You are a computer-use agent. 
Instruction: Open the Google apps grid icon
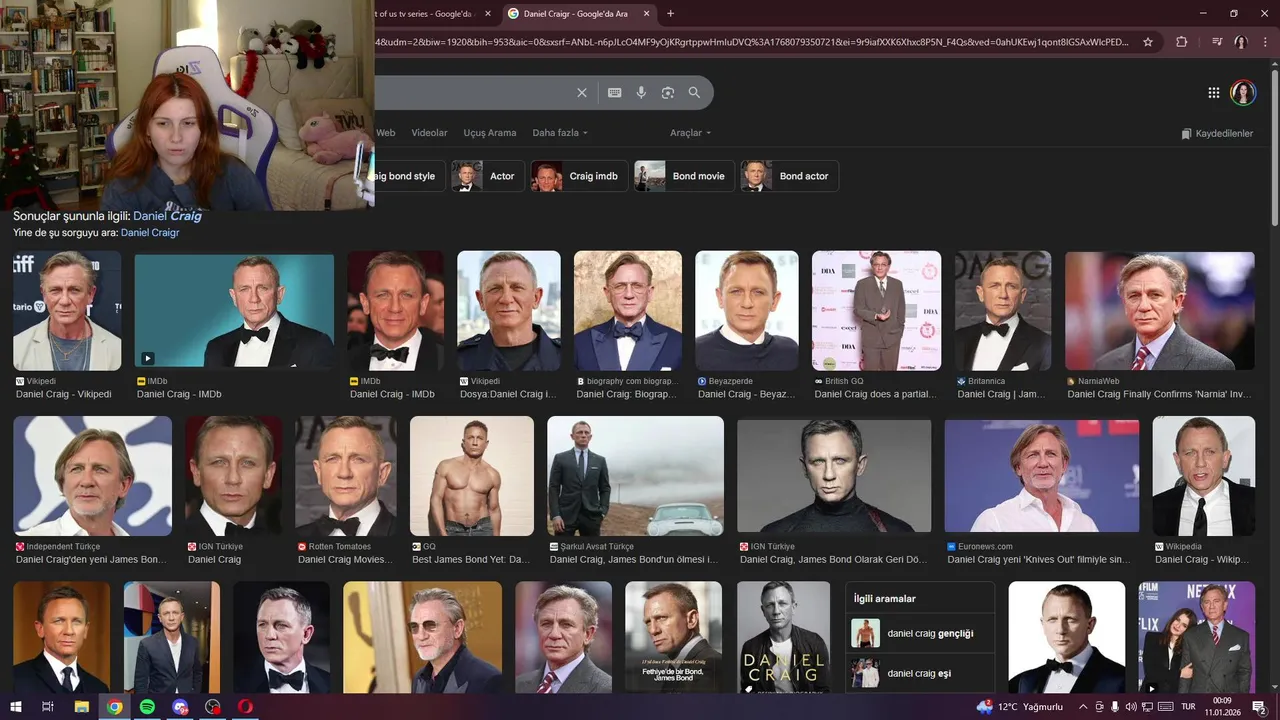(x=1214, y=93)
